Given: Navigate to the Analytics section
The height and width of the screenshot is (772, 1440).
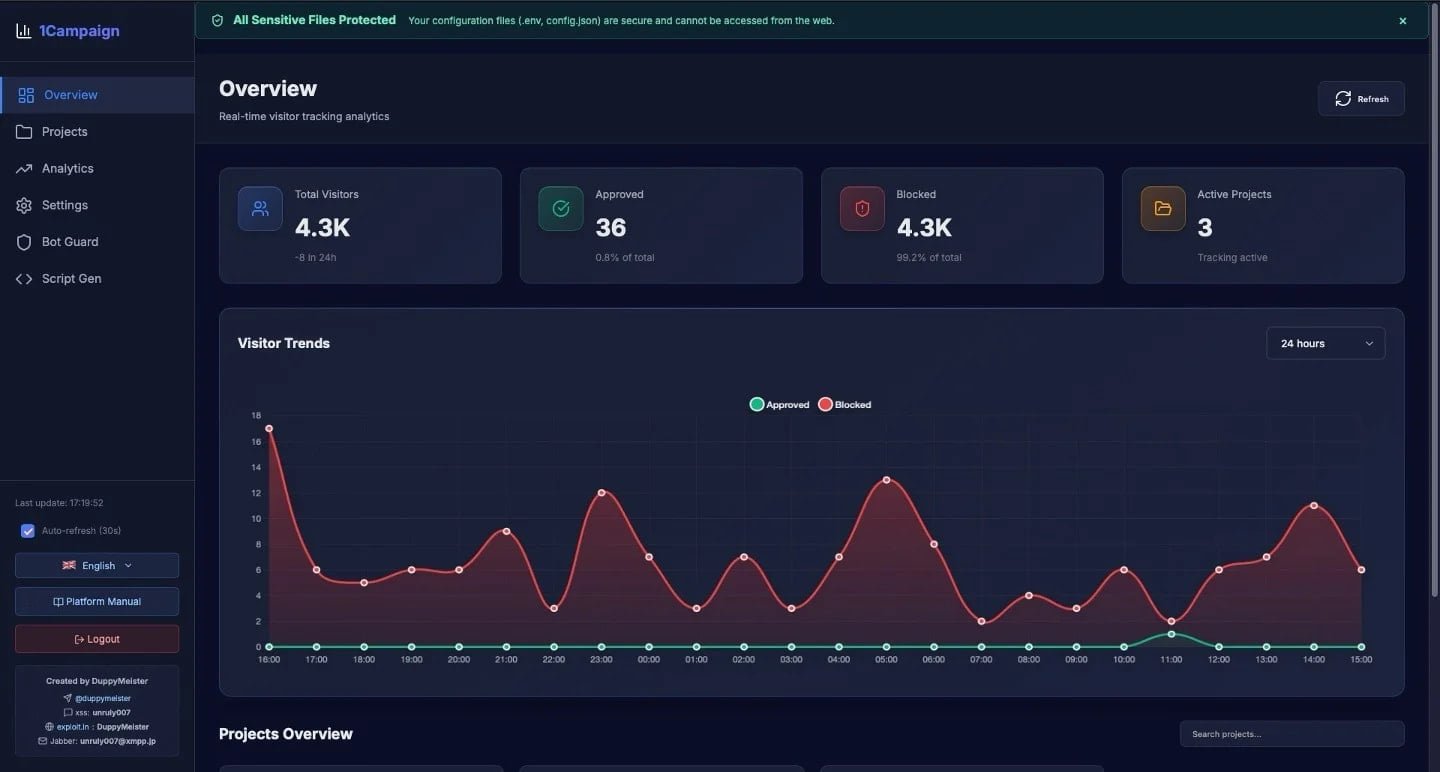Looking at the screenshot, I should pos(66,168).
